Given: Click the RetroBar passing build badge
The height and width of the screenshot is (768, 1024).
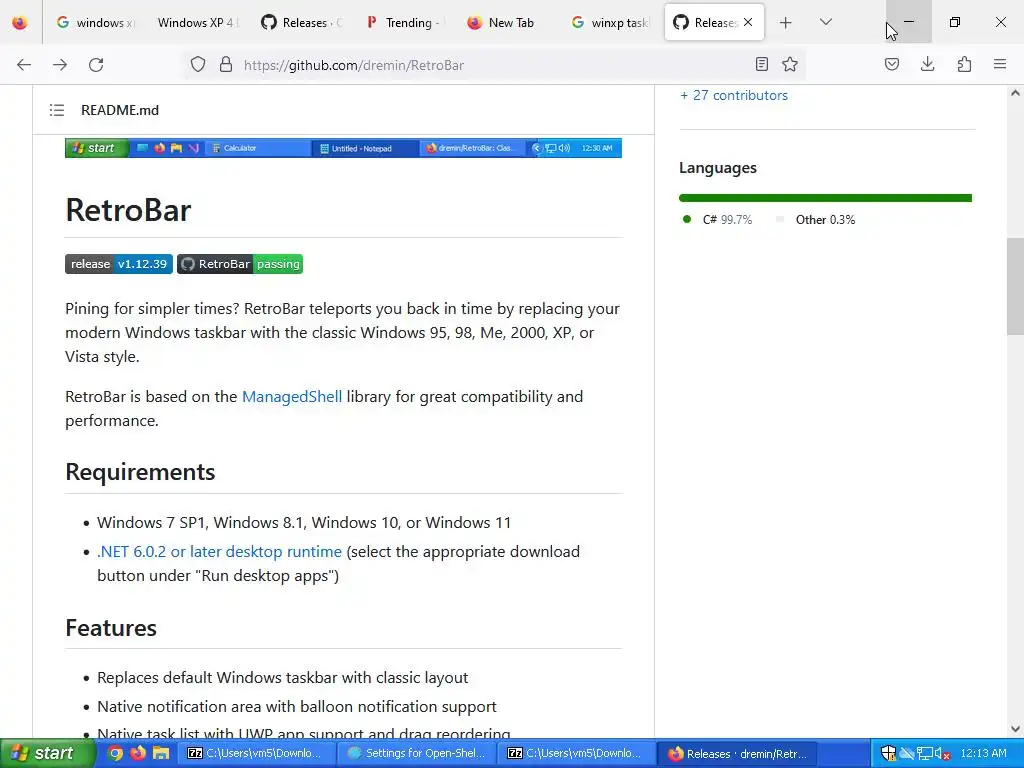Looking at the screenshot, I should 240,264.
